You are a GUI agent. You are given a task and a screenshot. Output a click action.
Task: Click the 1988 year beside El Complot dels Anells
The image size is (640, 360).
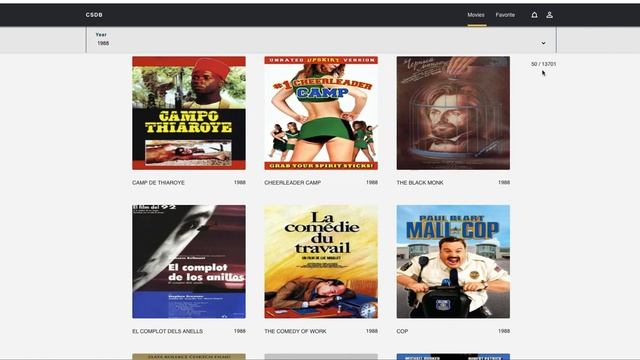tap(240, 331)
